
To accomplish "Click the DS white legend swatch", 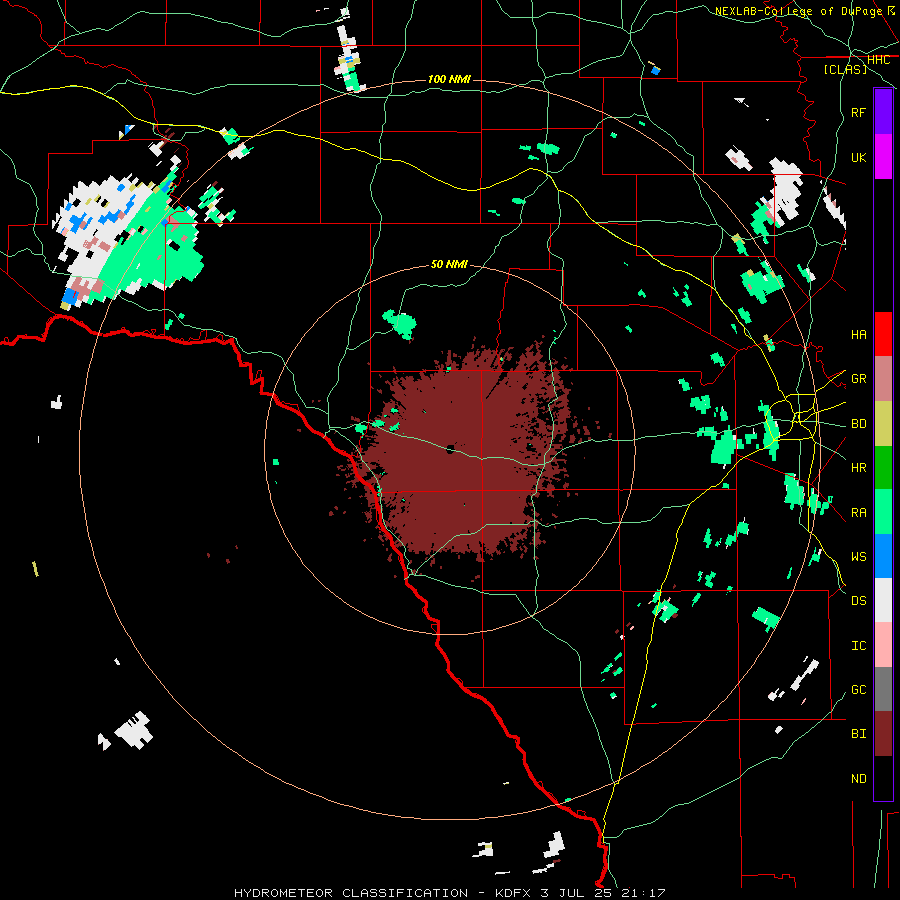I will [883, 600].
